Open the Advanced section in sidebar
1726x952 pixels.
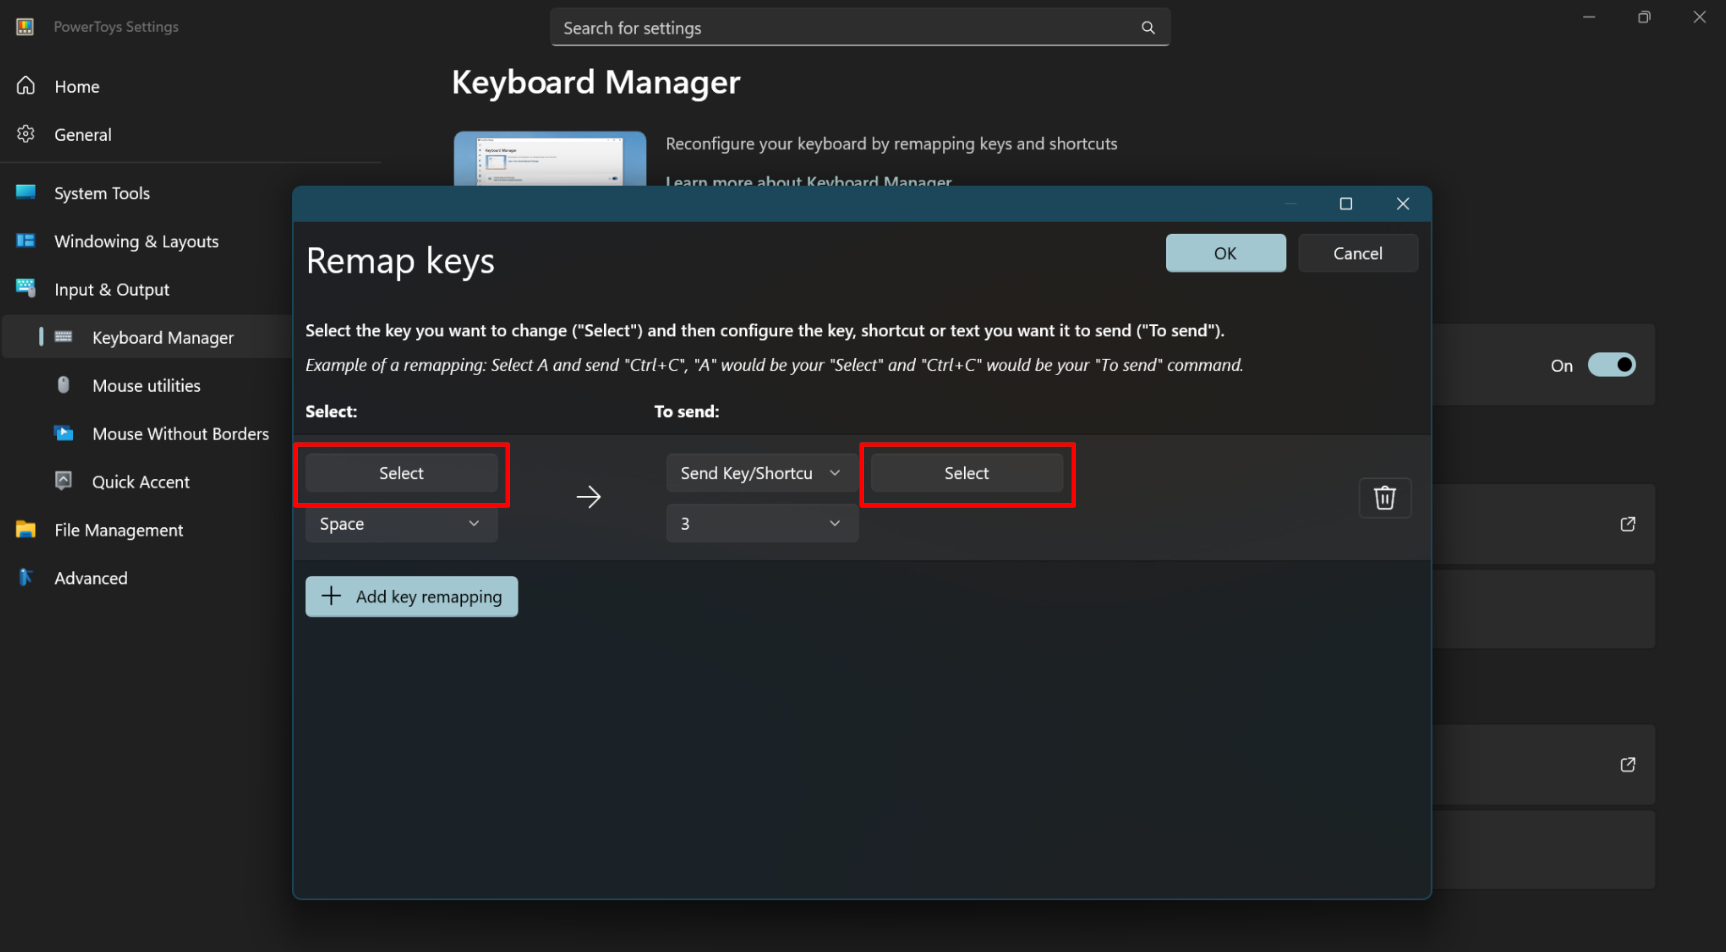click(x=91, y=578)
